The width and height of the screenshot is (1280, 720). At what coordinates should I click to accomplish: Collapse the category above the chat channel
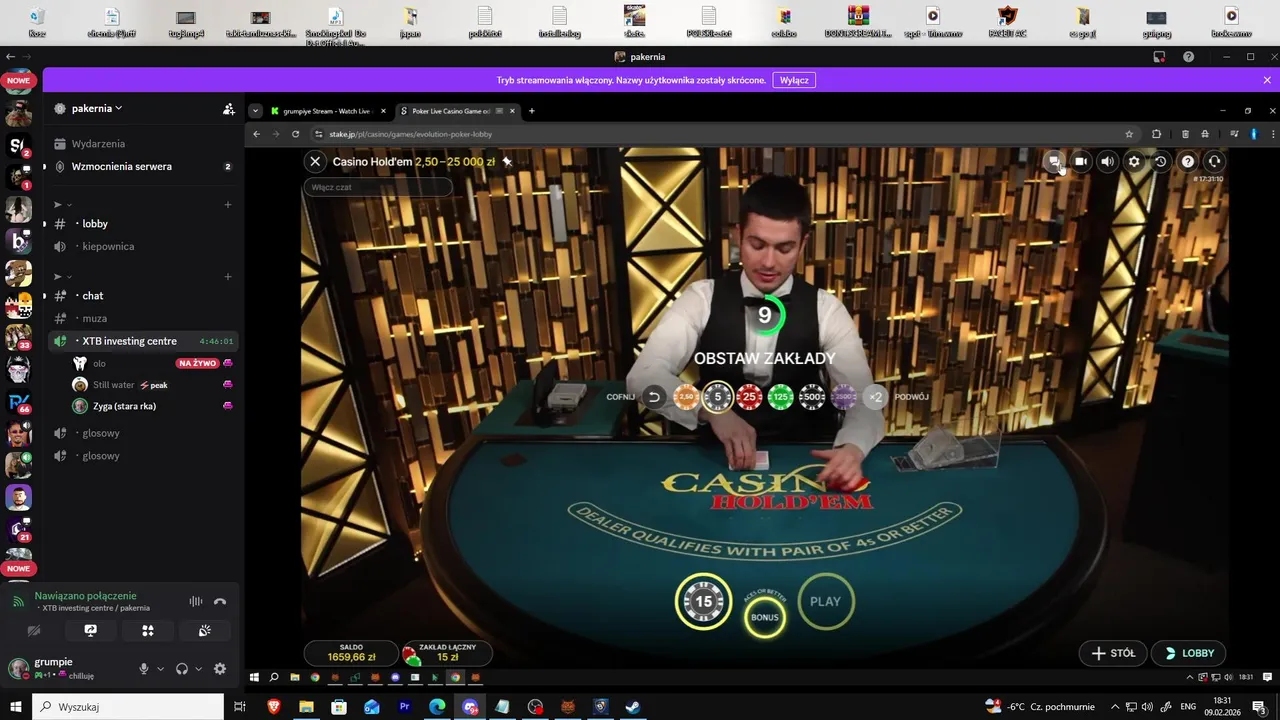click(62, 277)
